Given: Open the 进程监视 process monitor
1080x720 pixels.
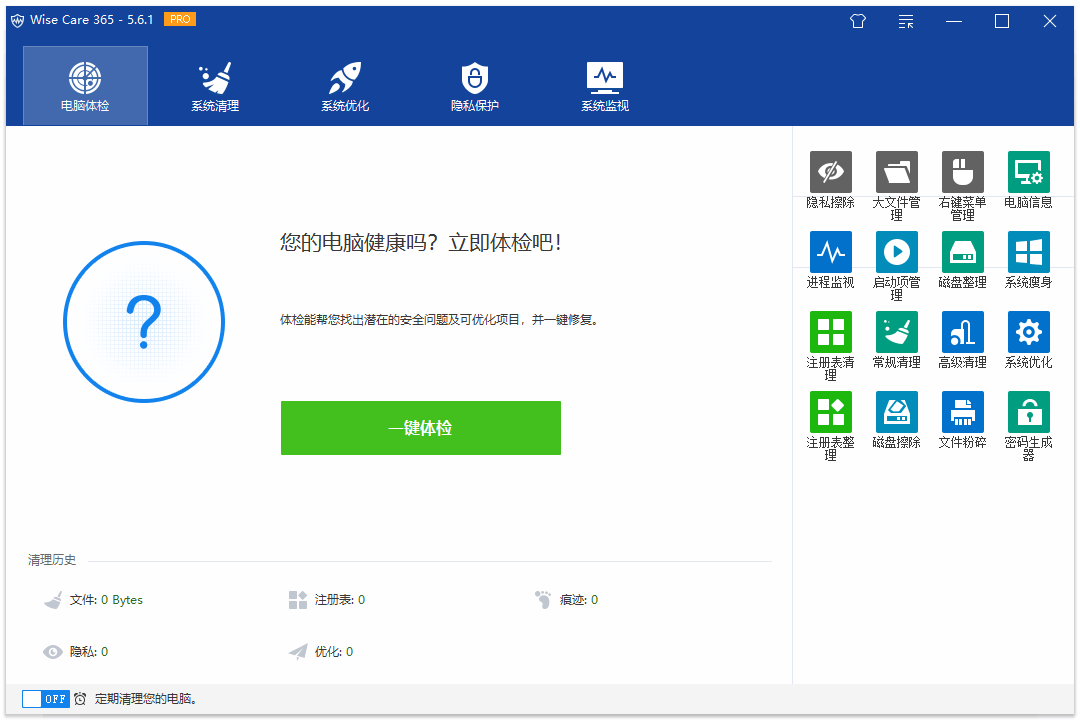Looking at the screenshot, I should [x=830, y=253].
